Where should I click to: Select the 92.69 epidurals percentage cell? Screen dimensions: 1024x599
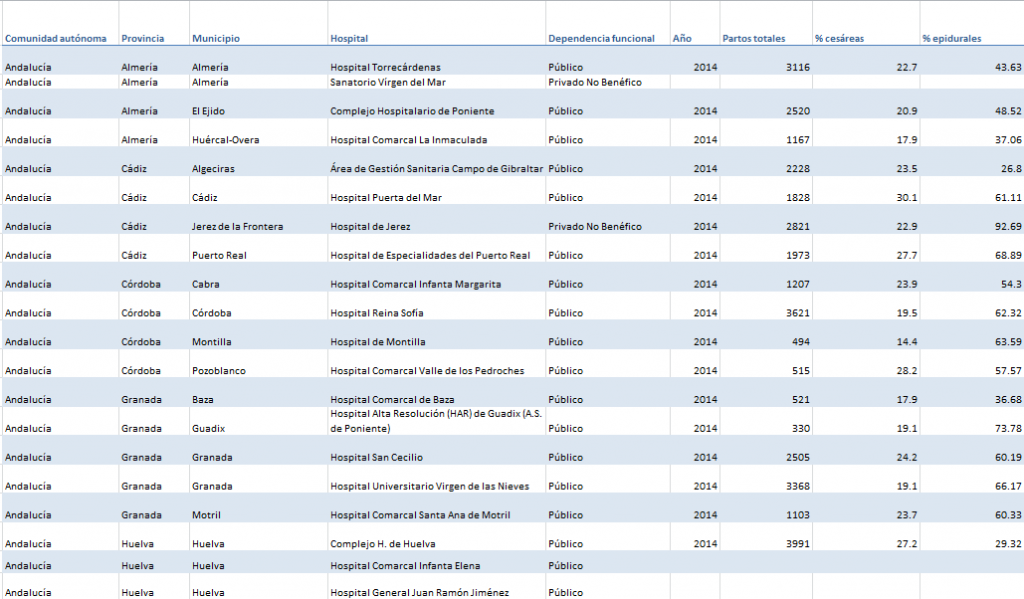(1005, 227)
